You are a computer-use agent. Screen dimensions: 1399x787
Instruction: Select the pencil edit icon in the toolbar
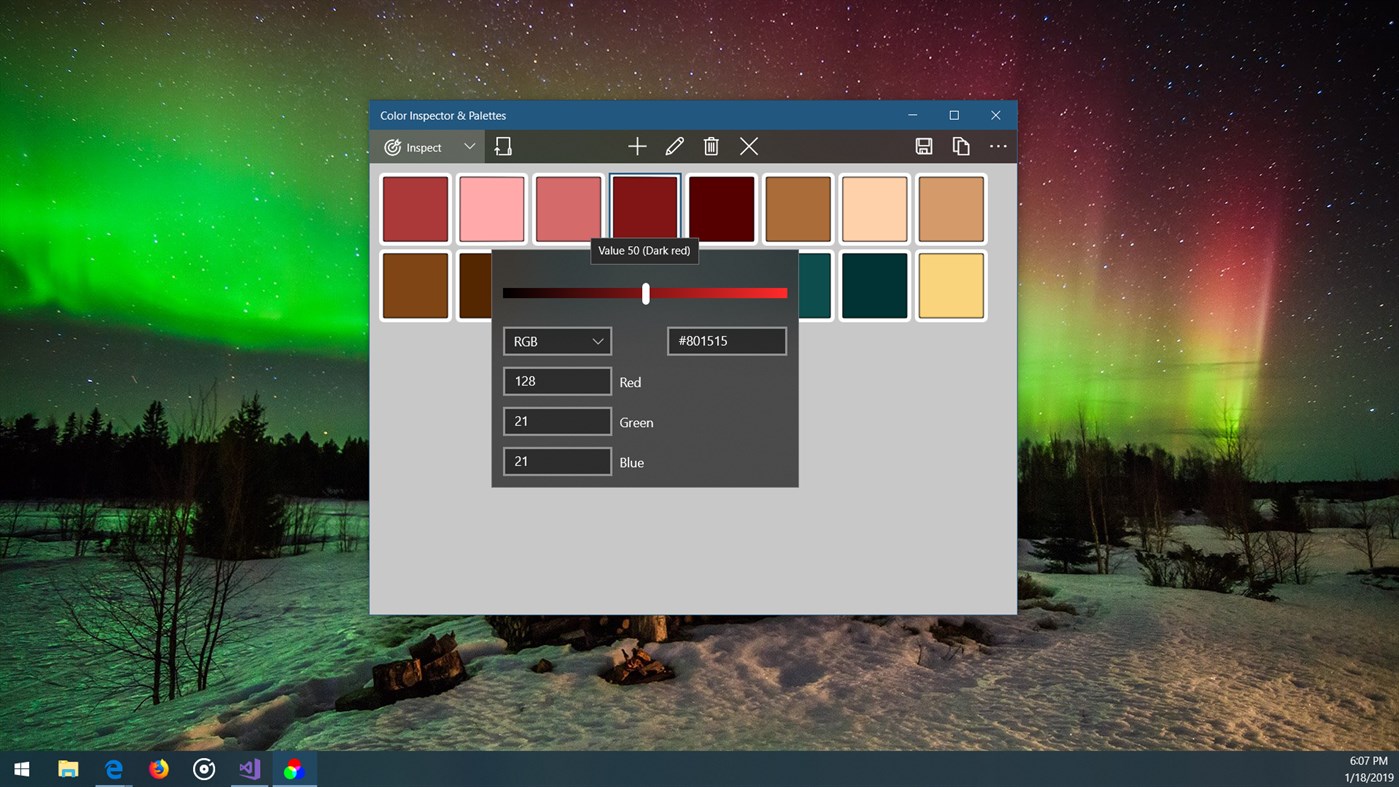click(674, 146)
